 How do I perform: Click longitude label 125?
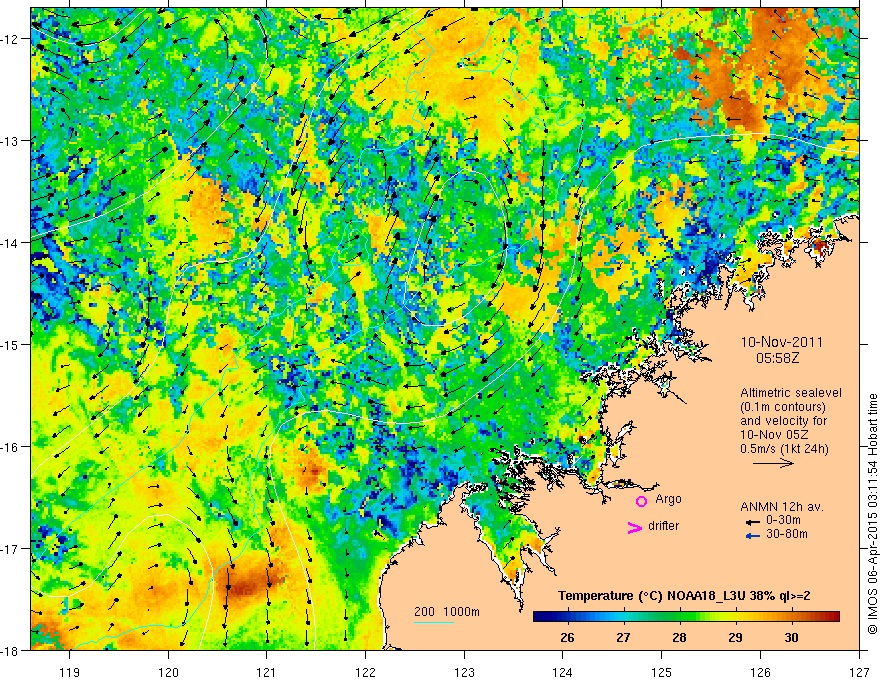point(662,672)
